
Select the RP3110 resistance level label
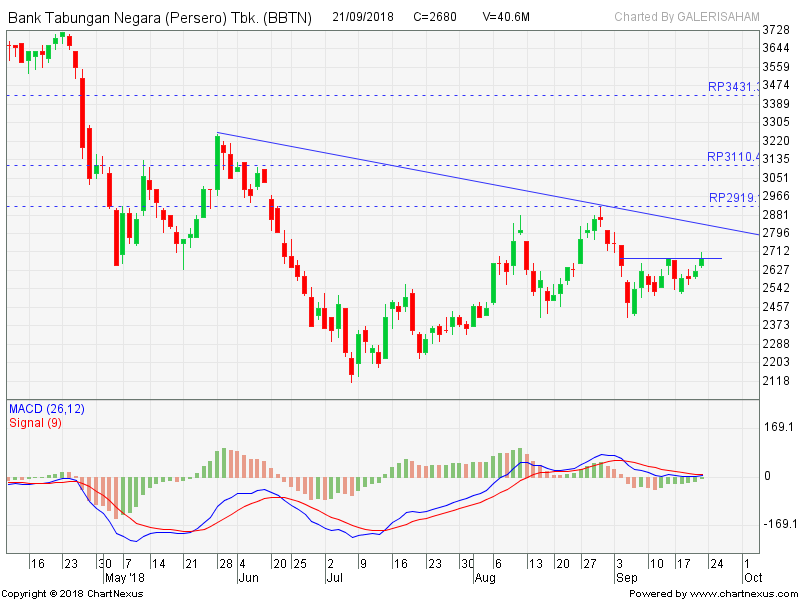coord(732,157)
